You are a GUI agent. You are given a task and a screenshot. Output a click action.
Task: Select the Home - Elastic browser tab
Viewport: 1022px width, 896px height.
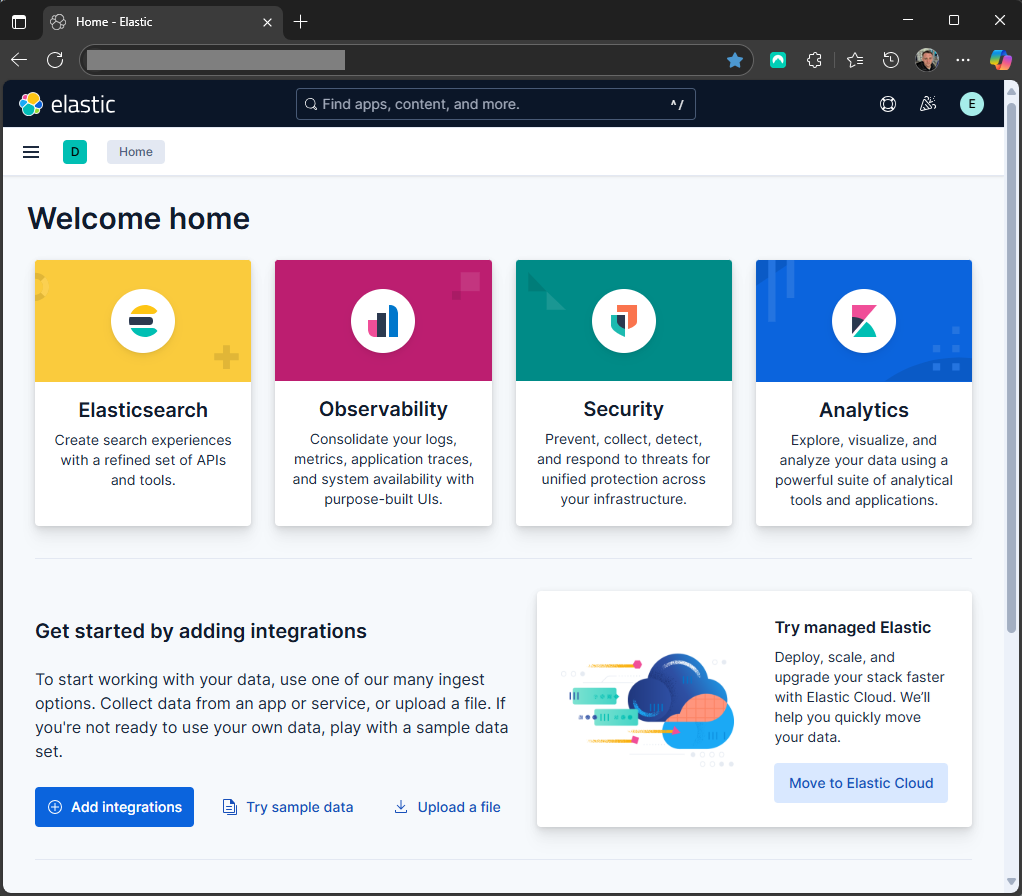coord(163,22)
